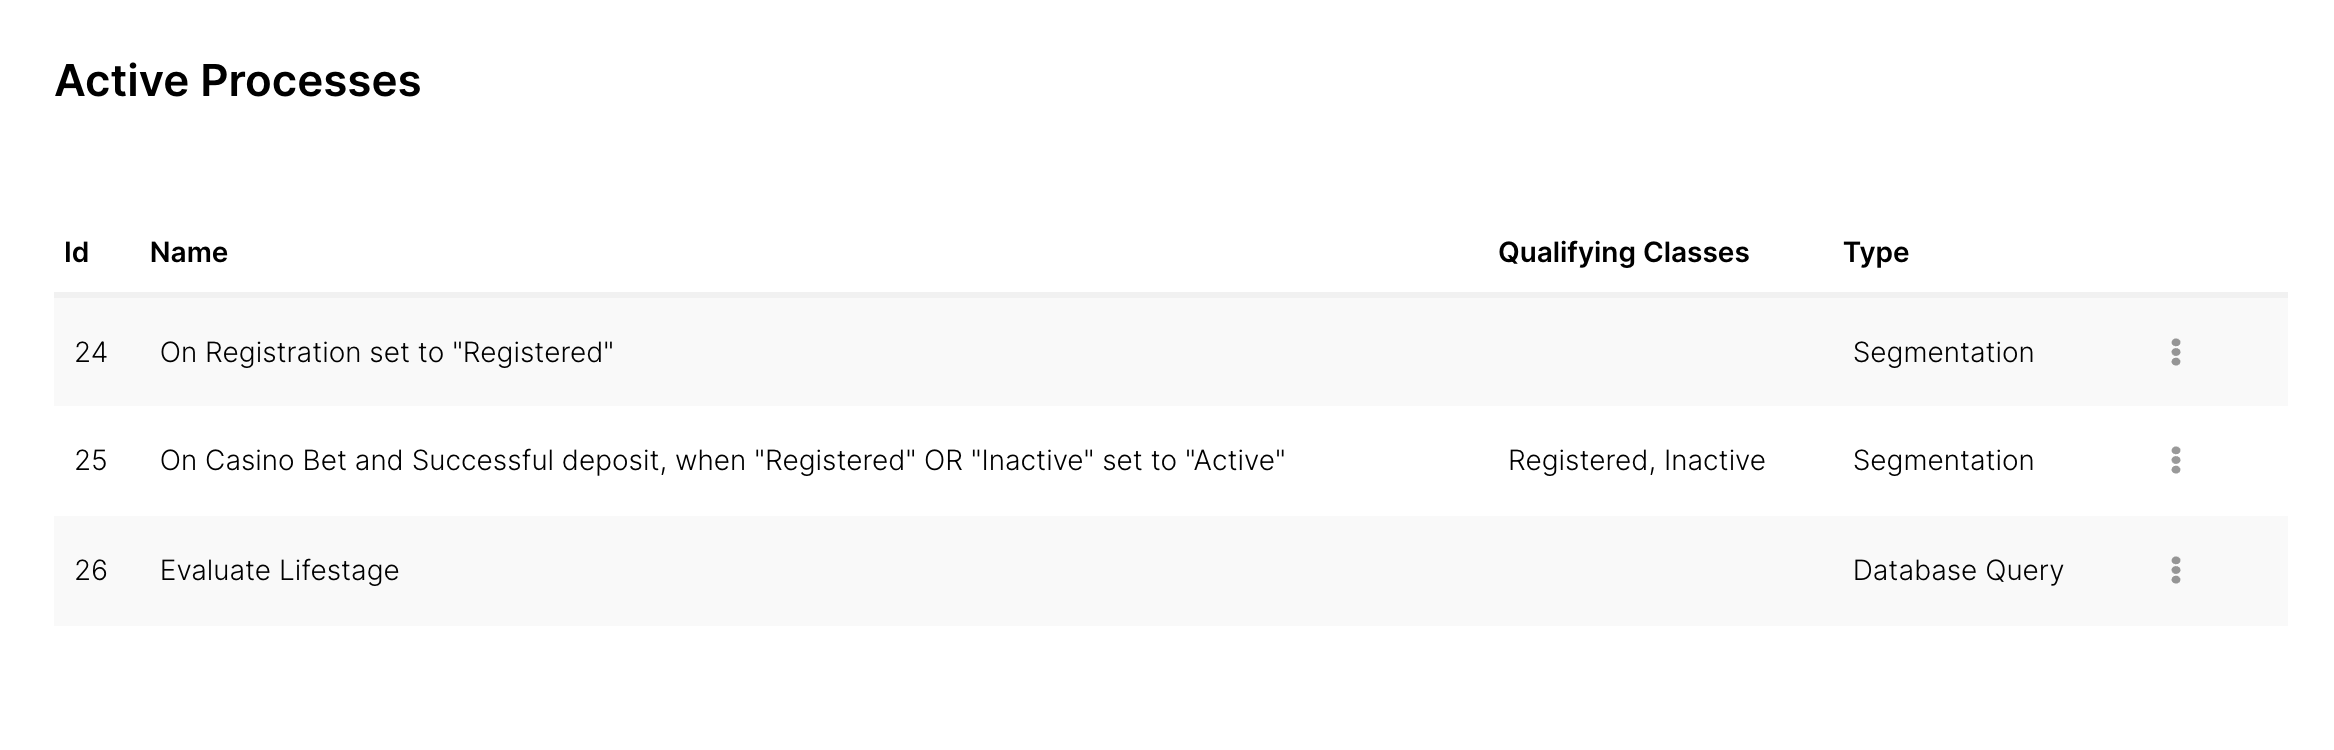Click Id 26 cell

tap(91, 570)
